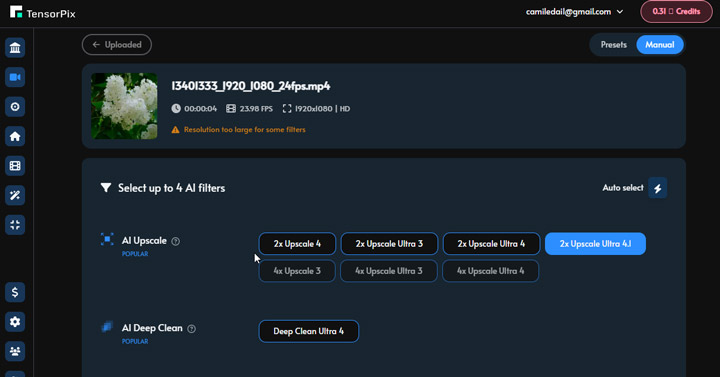Click the video file name text
This screenshot has width=720, height=377.
[251, 86]
